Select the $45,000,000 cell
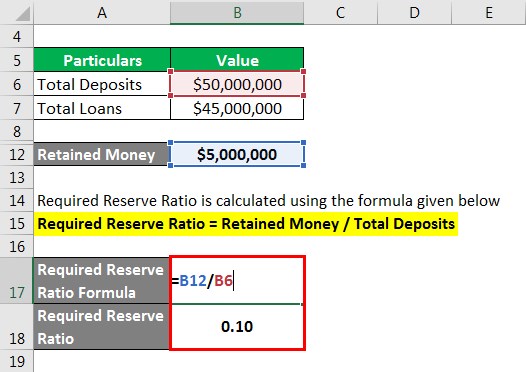 (237, 108)
